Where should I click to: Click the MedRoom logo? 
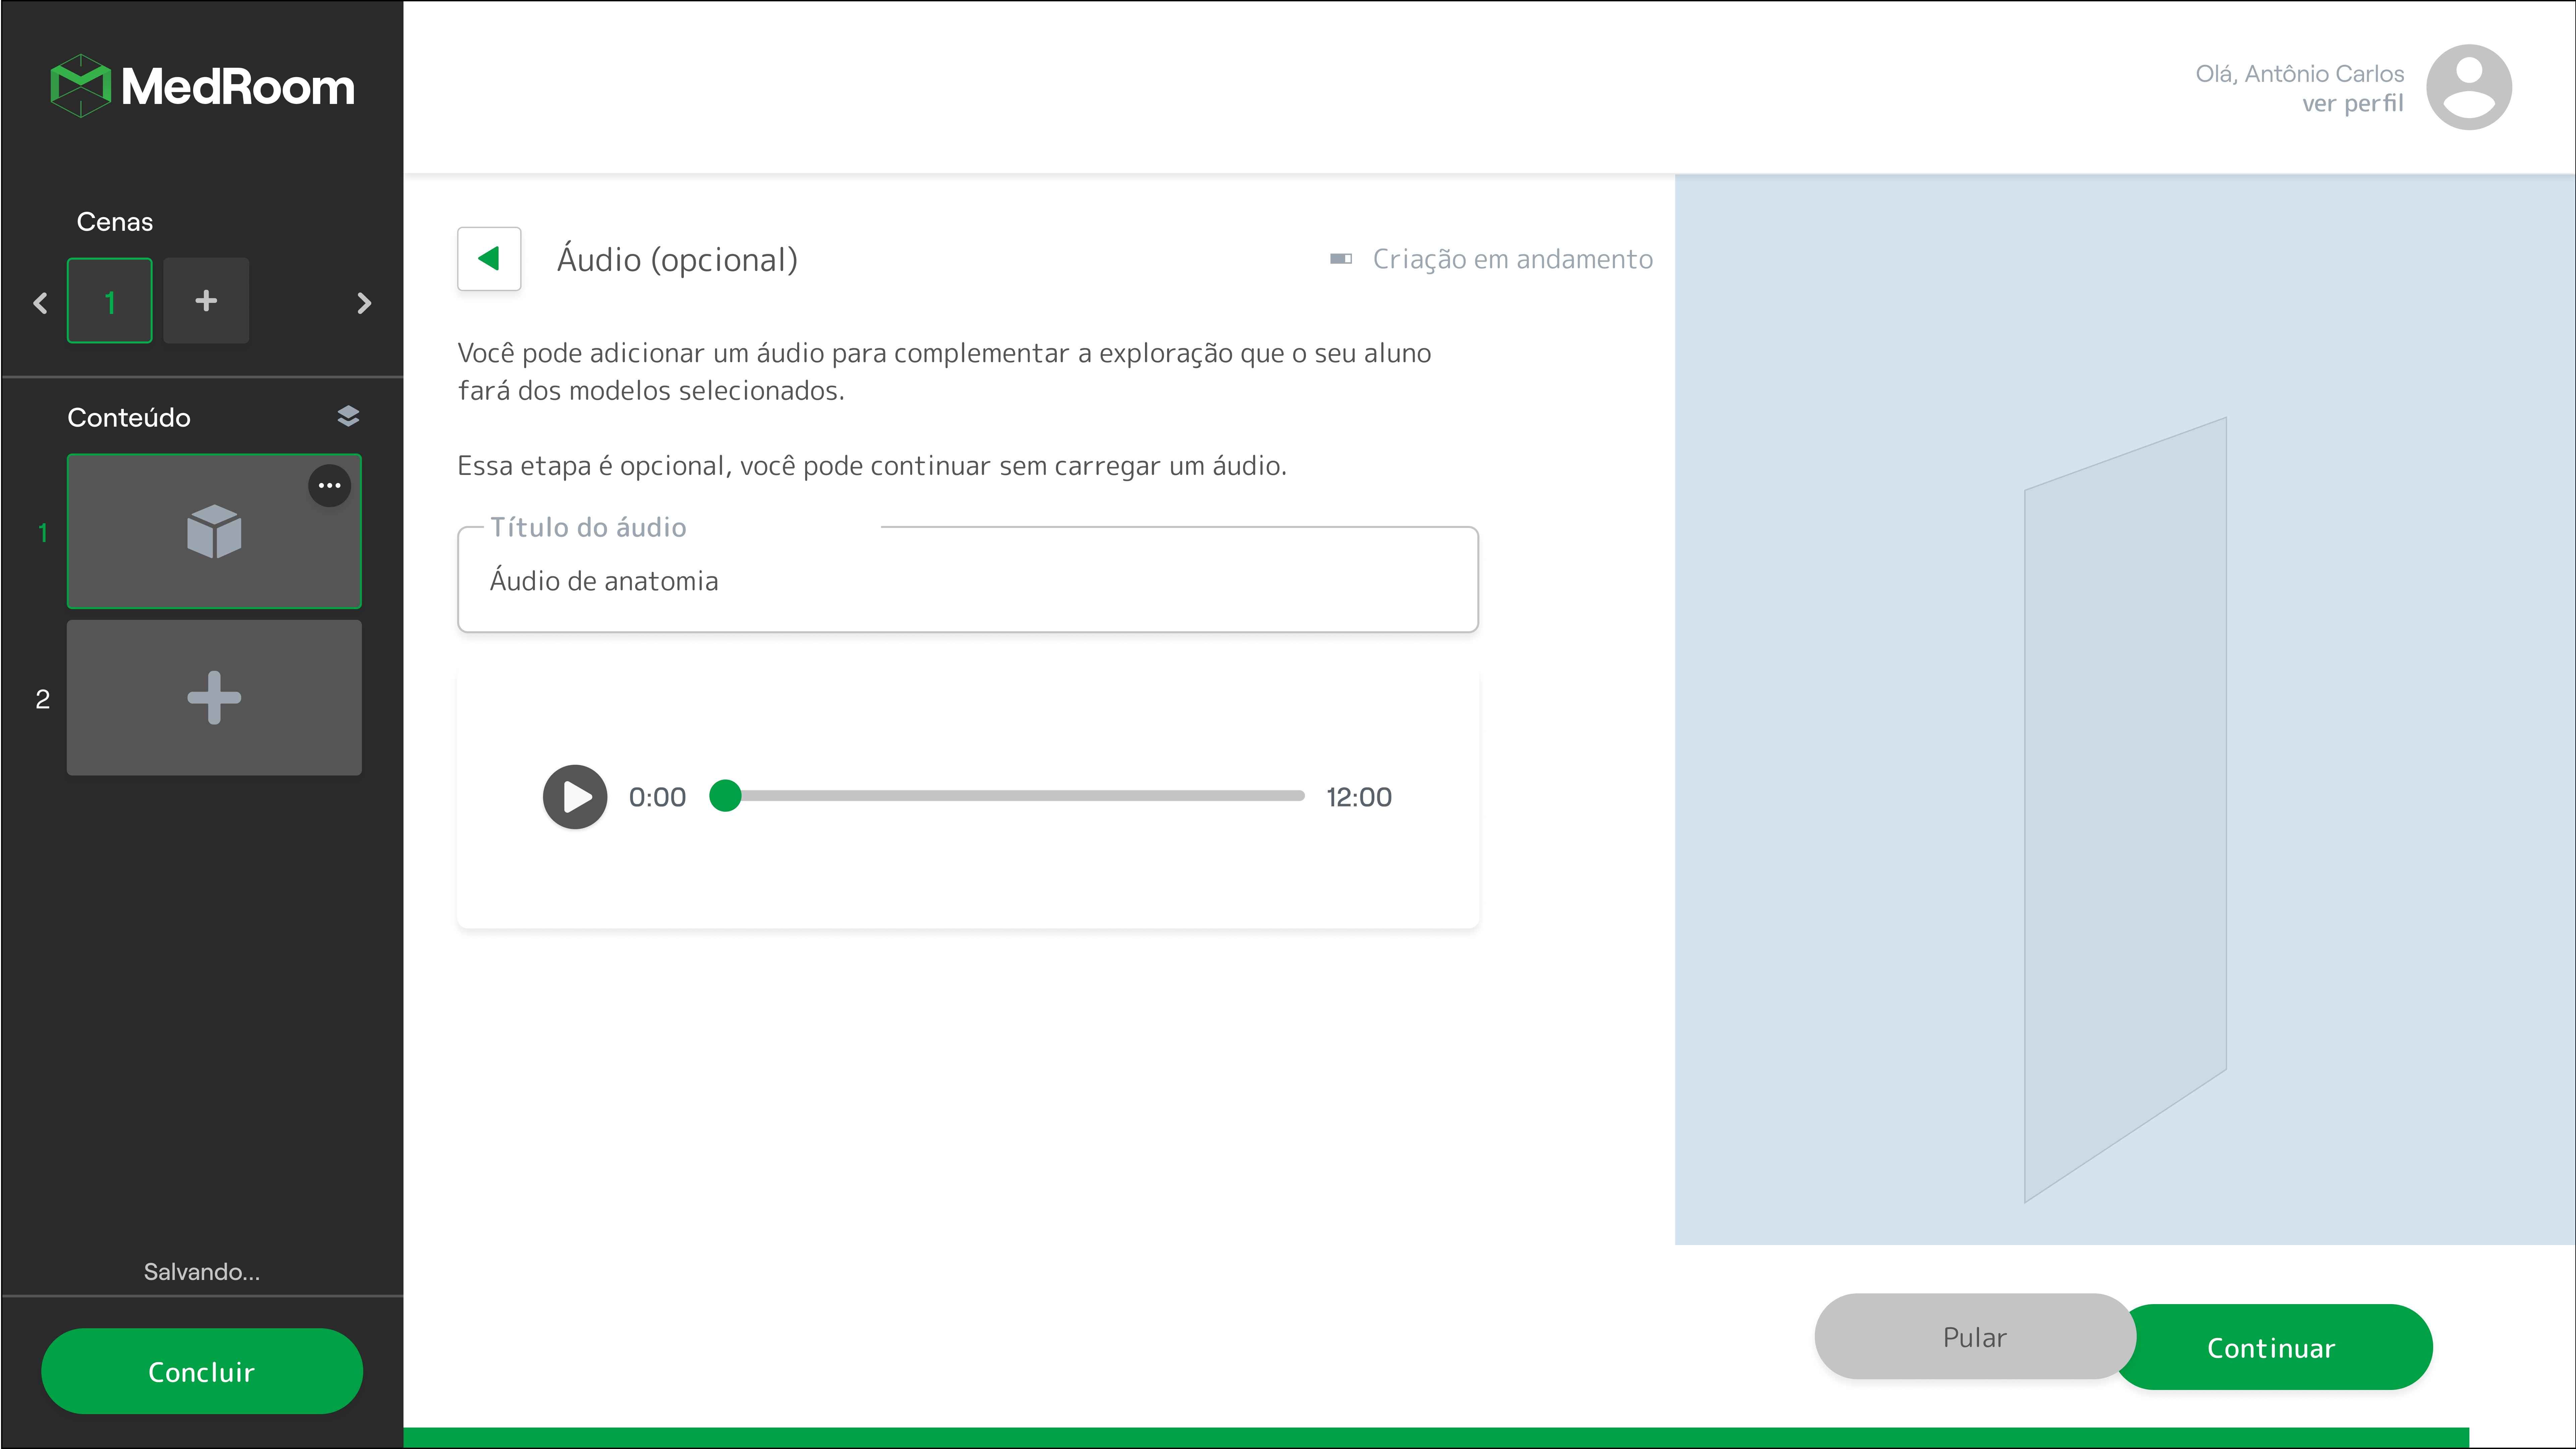tap(203, 86)
